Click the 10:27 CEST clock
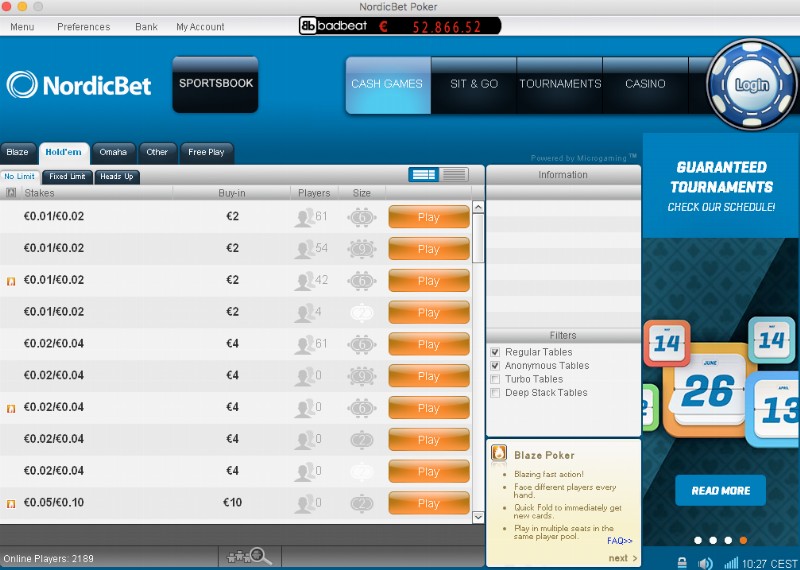The height and width of the screenshot is (570, 800). 769,563
